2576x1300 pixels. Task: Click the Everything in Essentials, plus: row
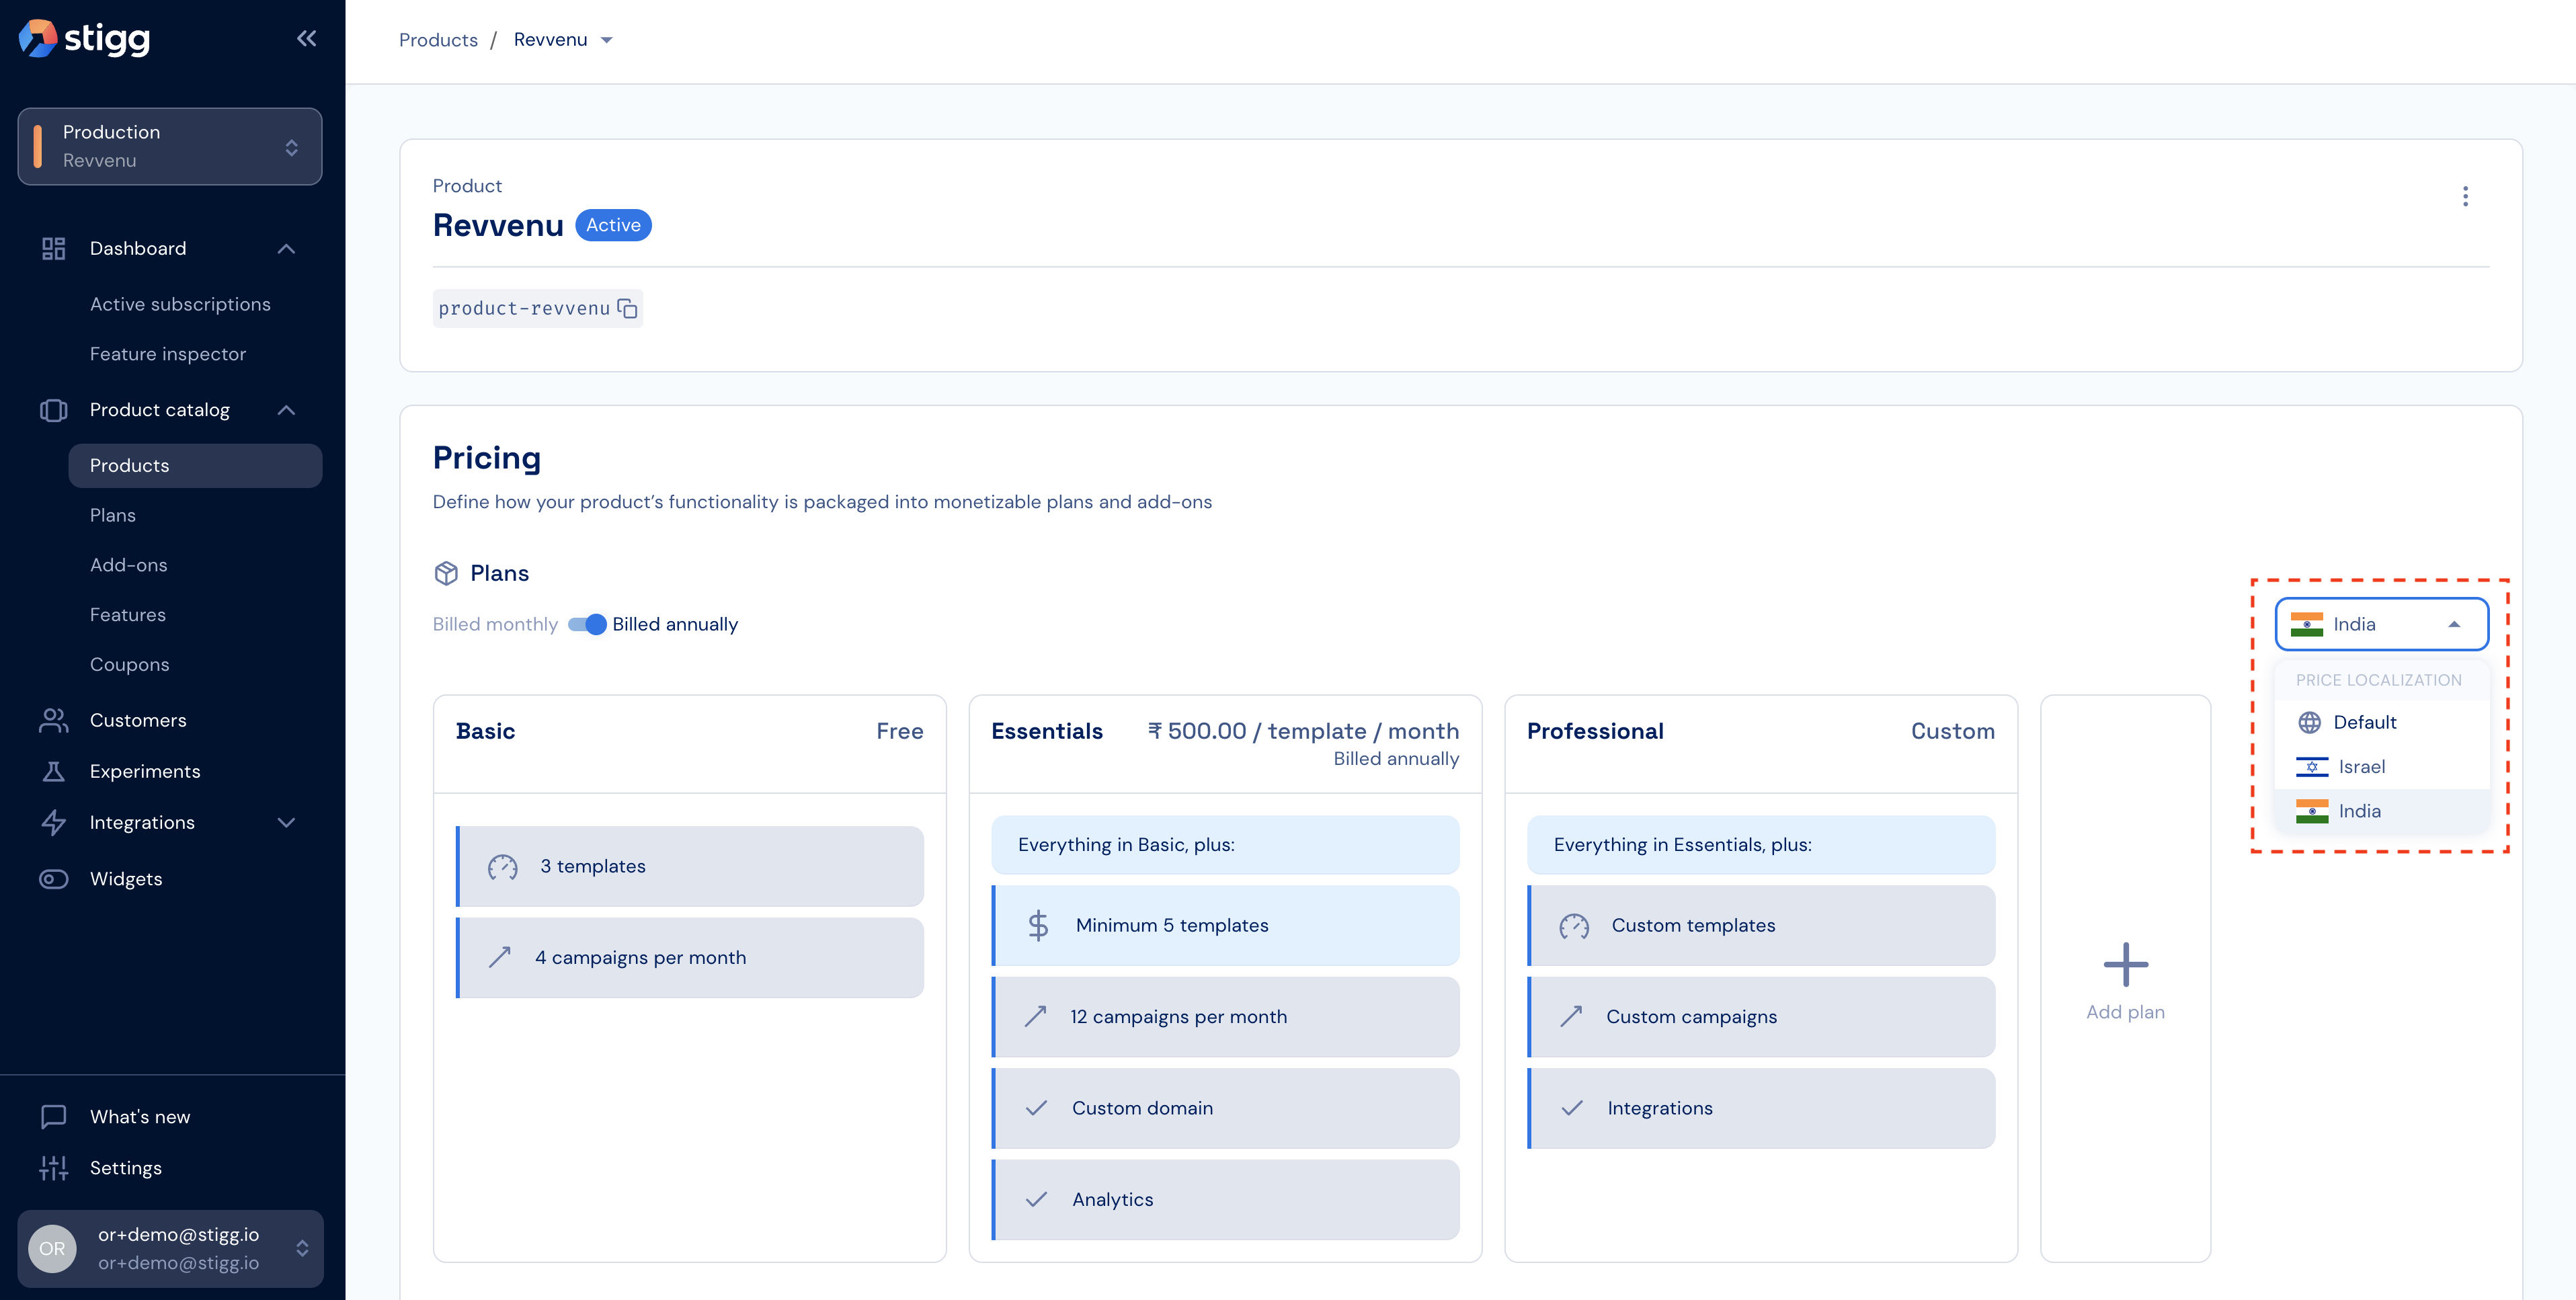click(1761, 845)
